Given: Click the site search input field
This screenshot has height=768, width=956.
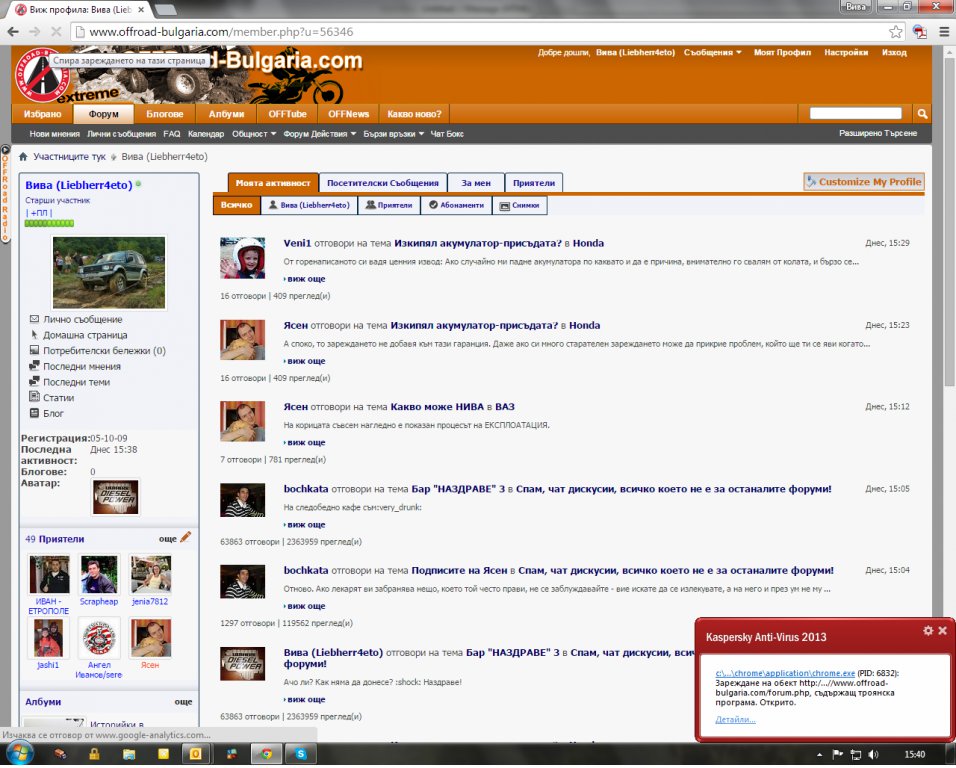Looking at the screenshot, I should pyautogui.click(x=855, y=113).
